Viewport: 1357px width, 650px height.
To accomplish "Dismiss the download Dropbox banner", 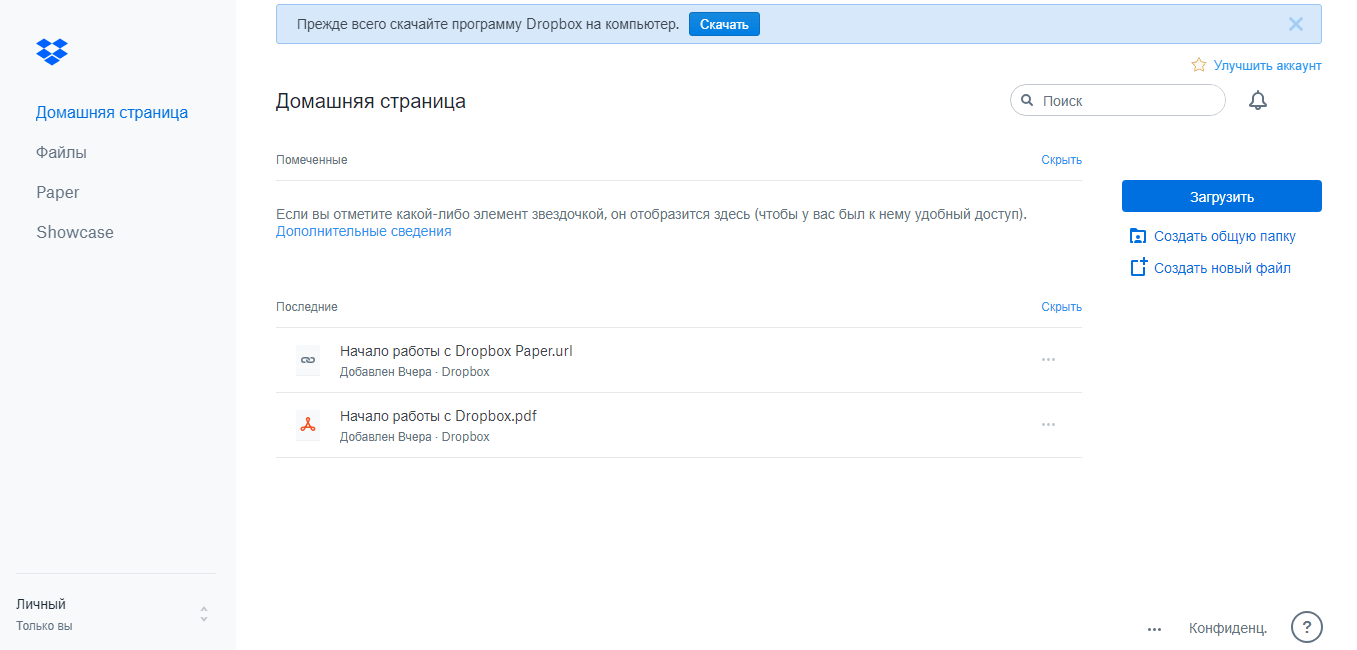I will pyautogui.click(x=1296, y=24).
